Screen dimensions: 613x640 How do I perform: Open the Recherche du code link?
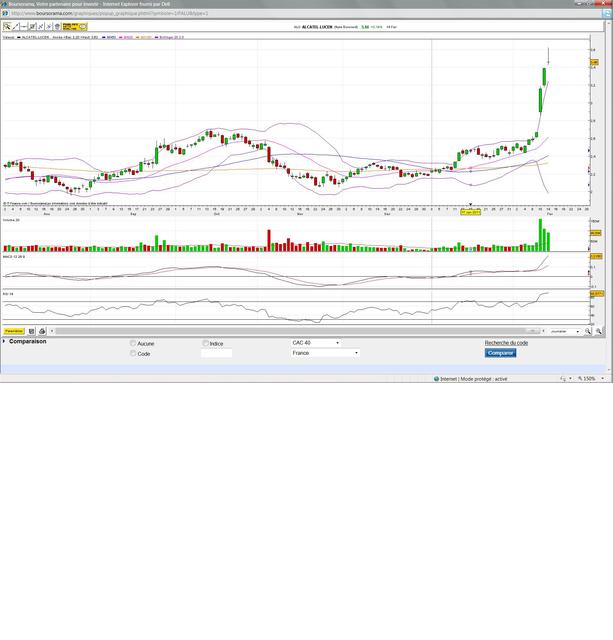[x=506, y=343]
